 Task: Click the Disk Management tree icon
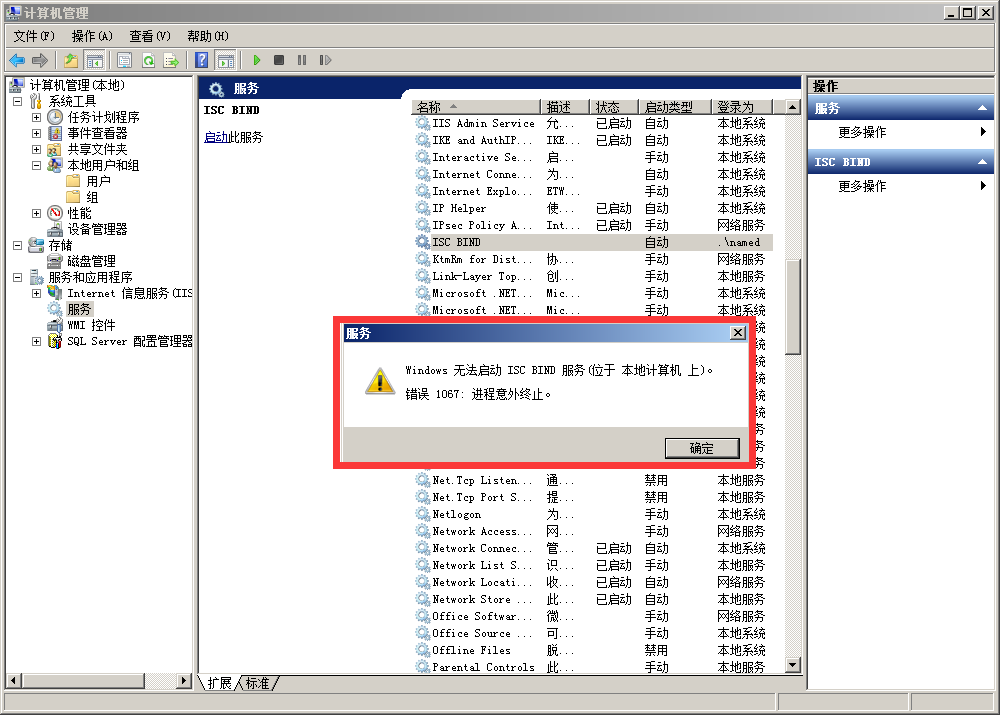click(55, 261)
